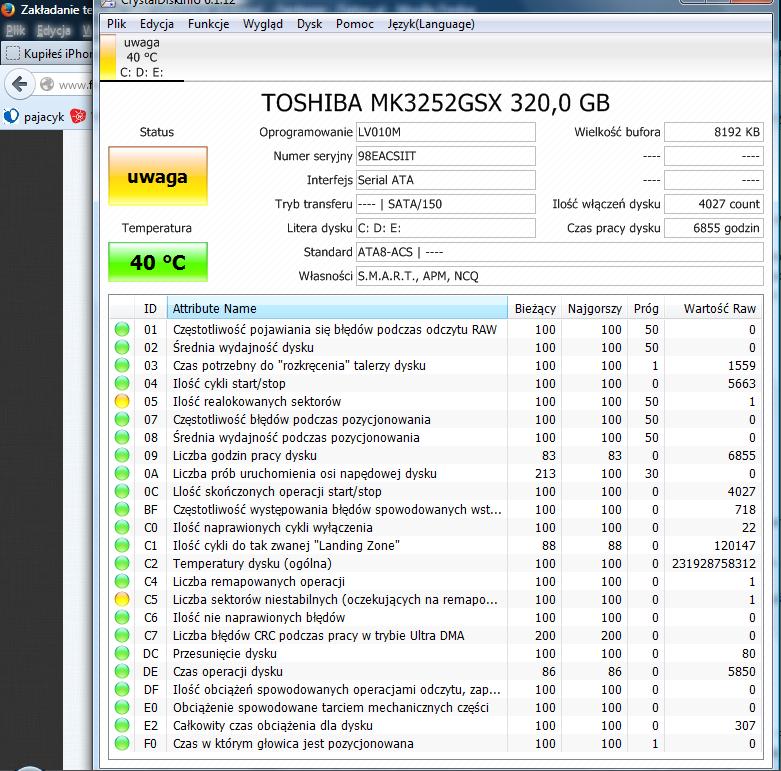The height and width of the screenshot is (771, 781).
Task: Click the green status icon of row 07
Action: 122,419
